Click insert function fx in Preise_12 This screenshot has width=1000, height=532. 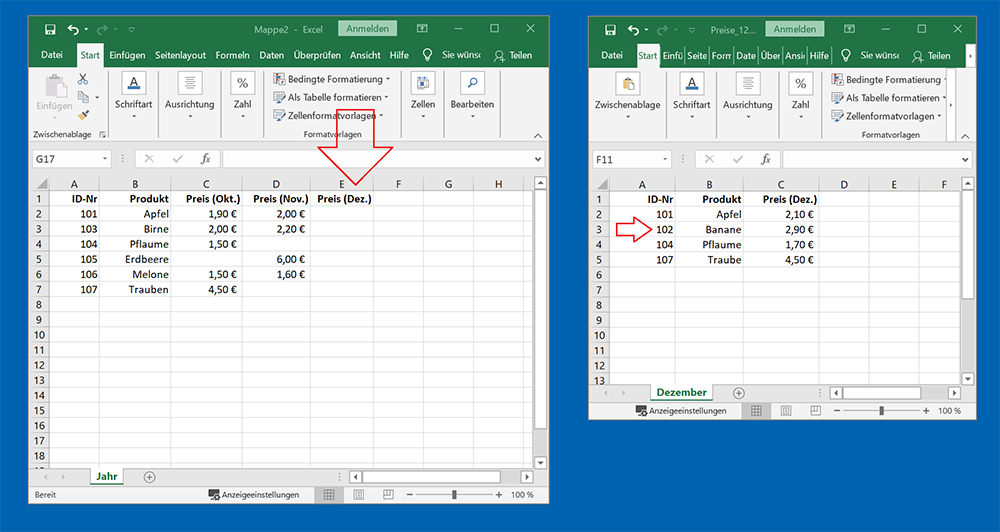(x=765, y=159)
